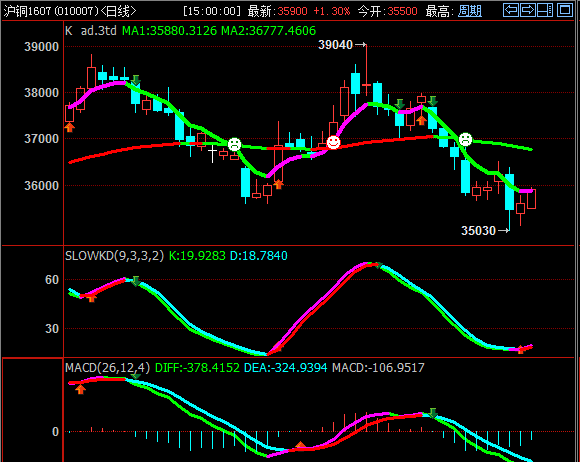The height and width of the screenshot is (462, 580).
Task: Toggle the split-panel layout icon
Action: [x=545, y=10]
